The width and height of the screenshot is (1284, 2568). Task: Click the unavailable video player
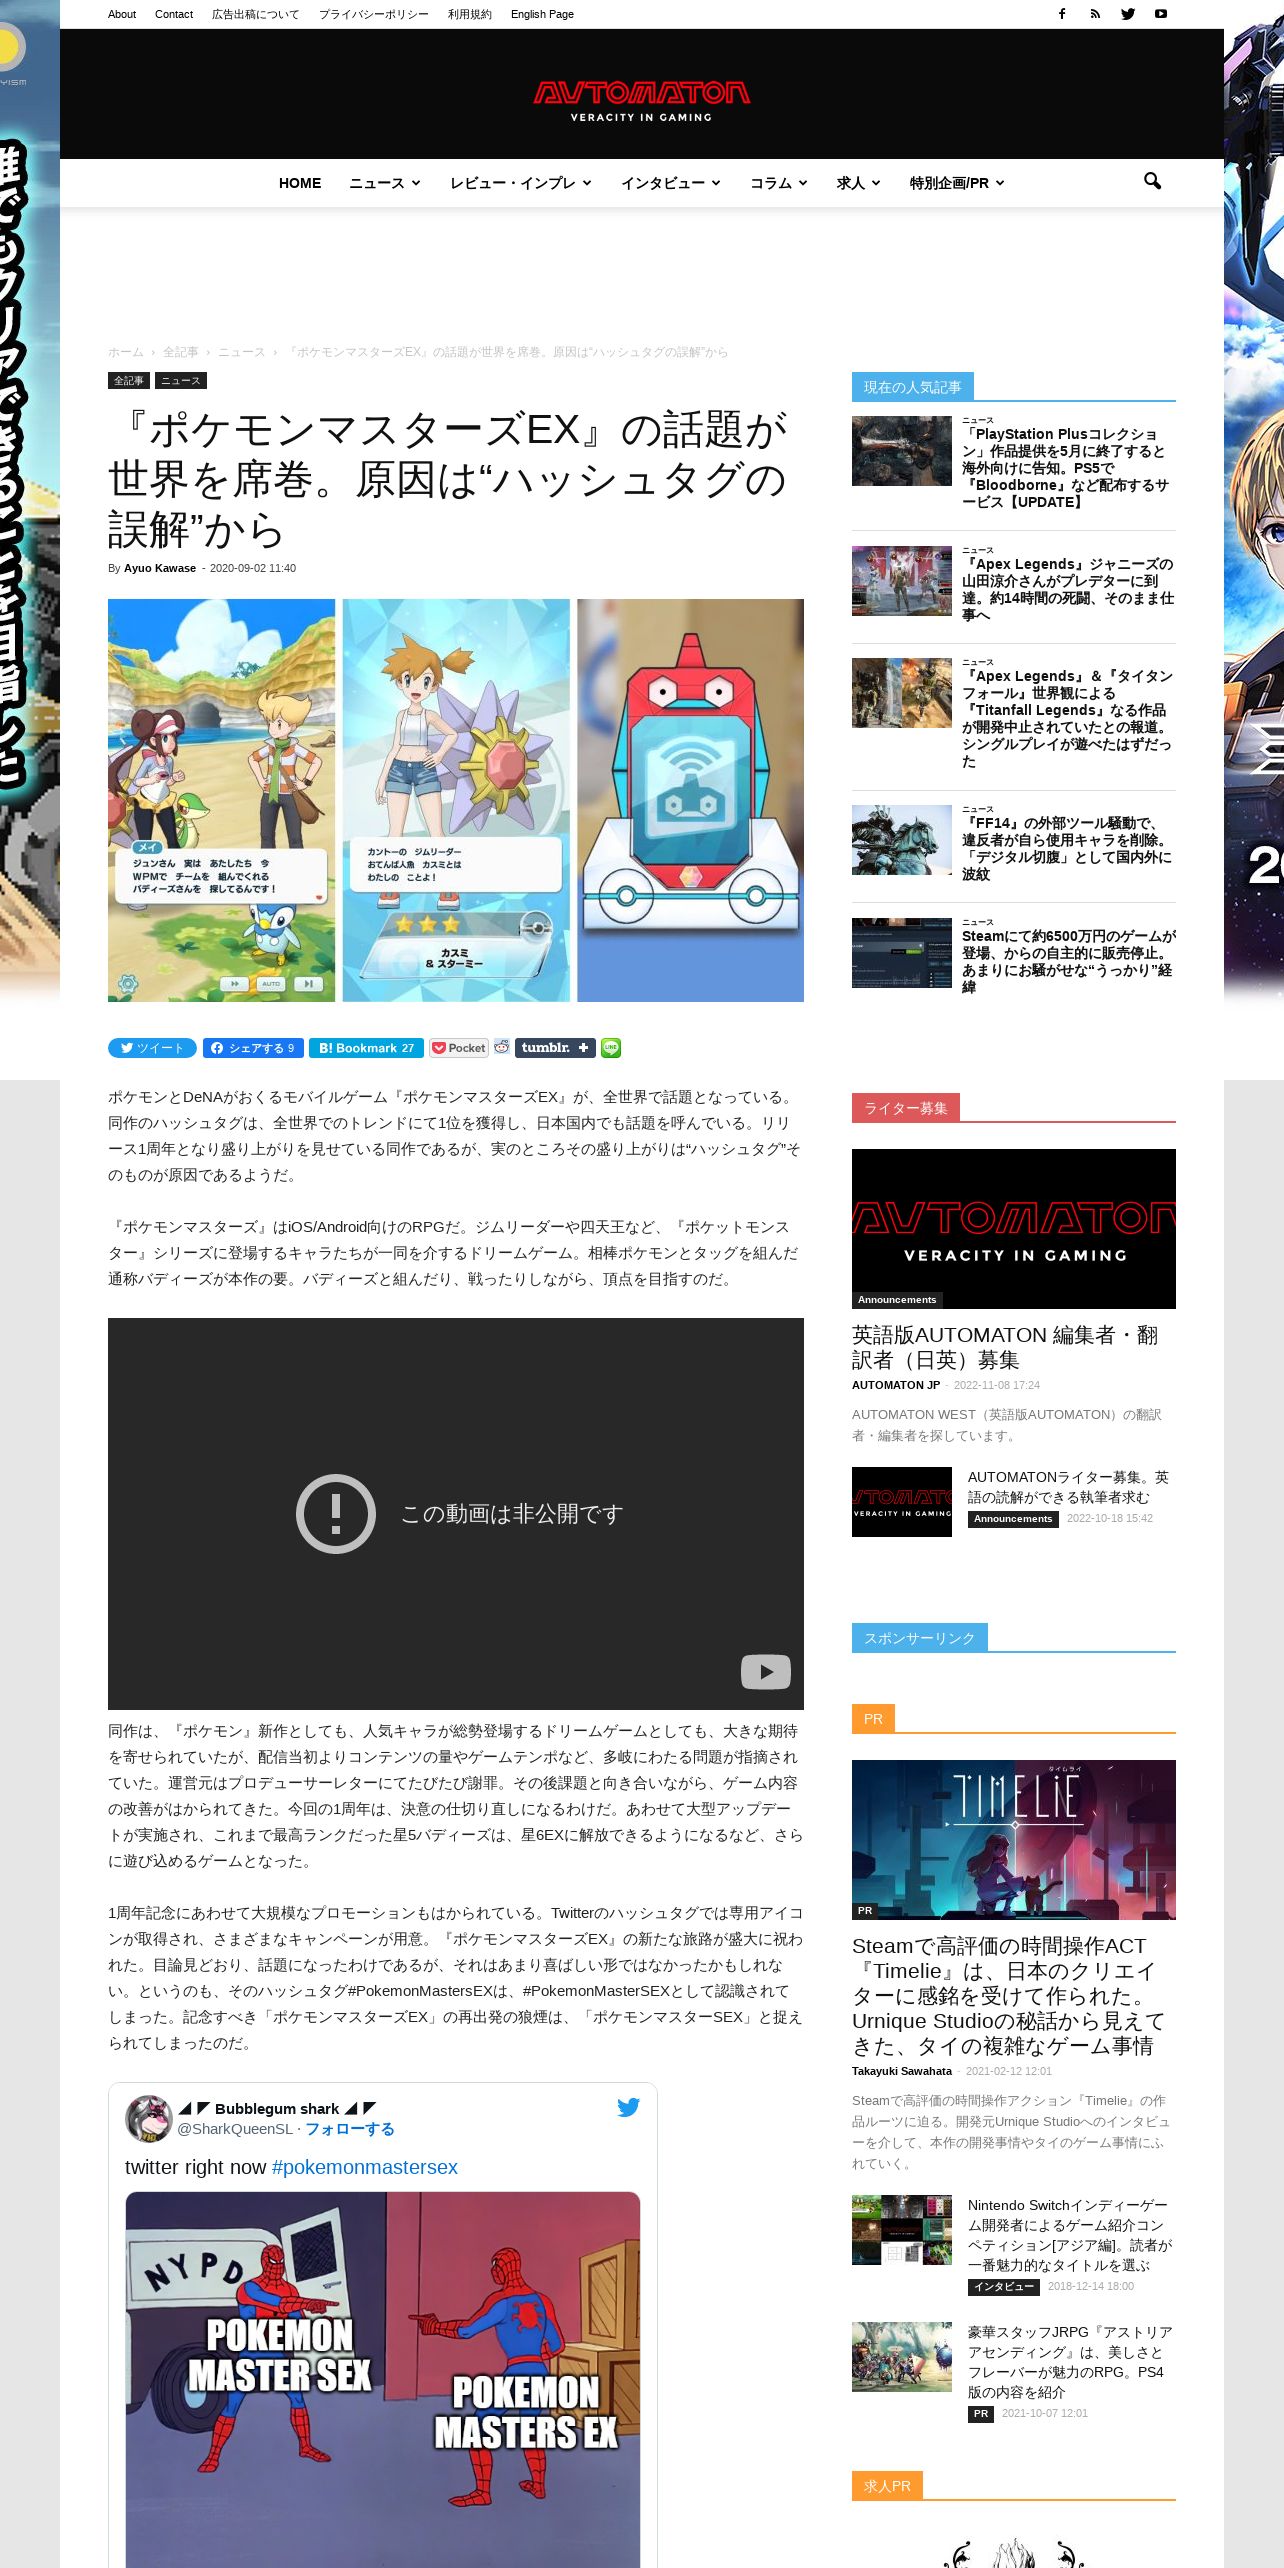coord(456,1514)
